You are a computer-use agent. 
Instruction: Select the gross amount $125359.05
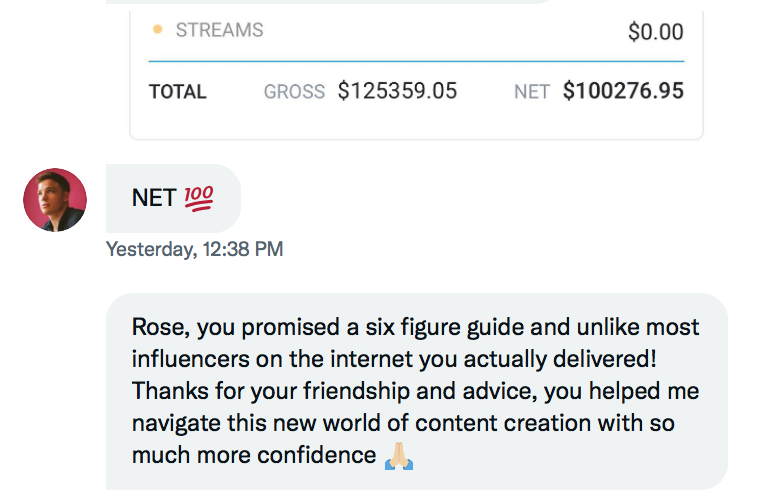coord(397,91)
